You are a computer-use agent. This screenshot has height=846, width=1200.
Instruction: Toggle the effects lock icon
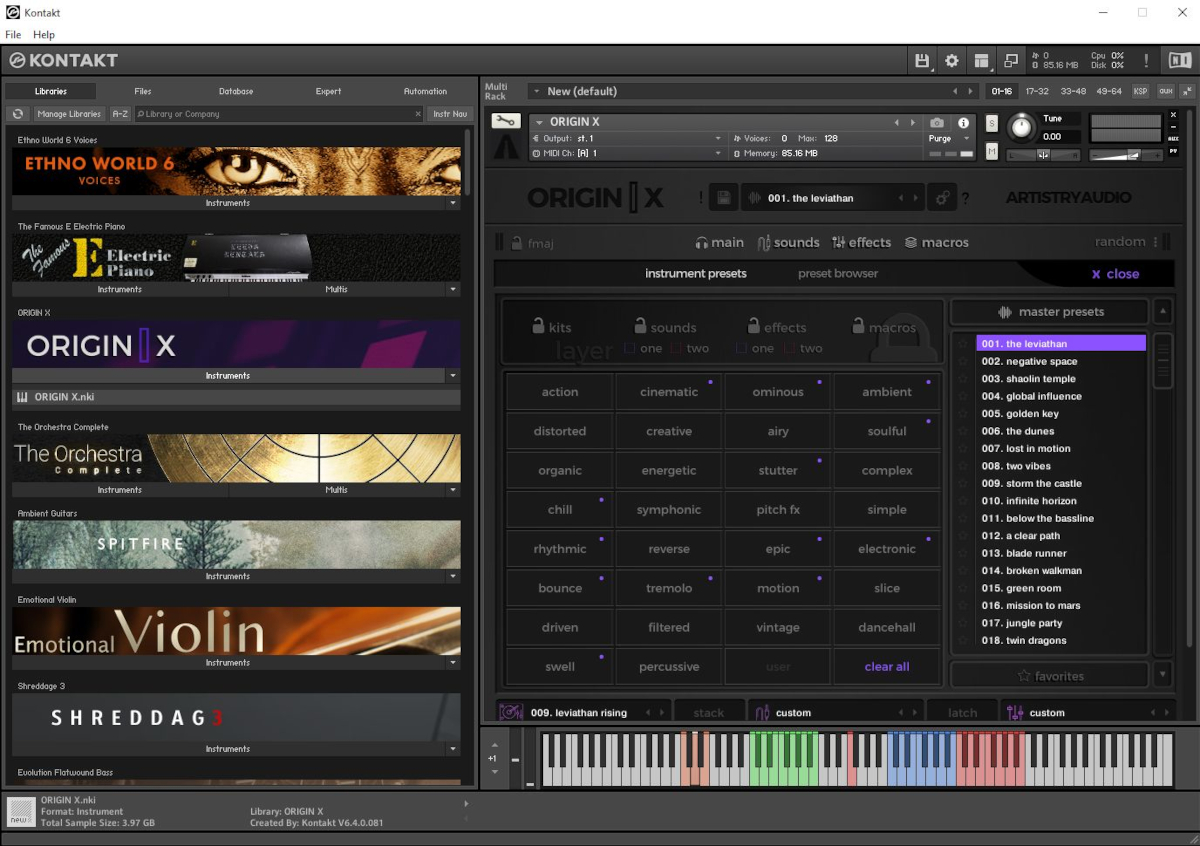pyautogui.click(x=755, y=325)
